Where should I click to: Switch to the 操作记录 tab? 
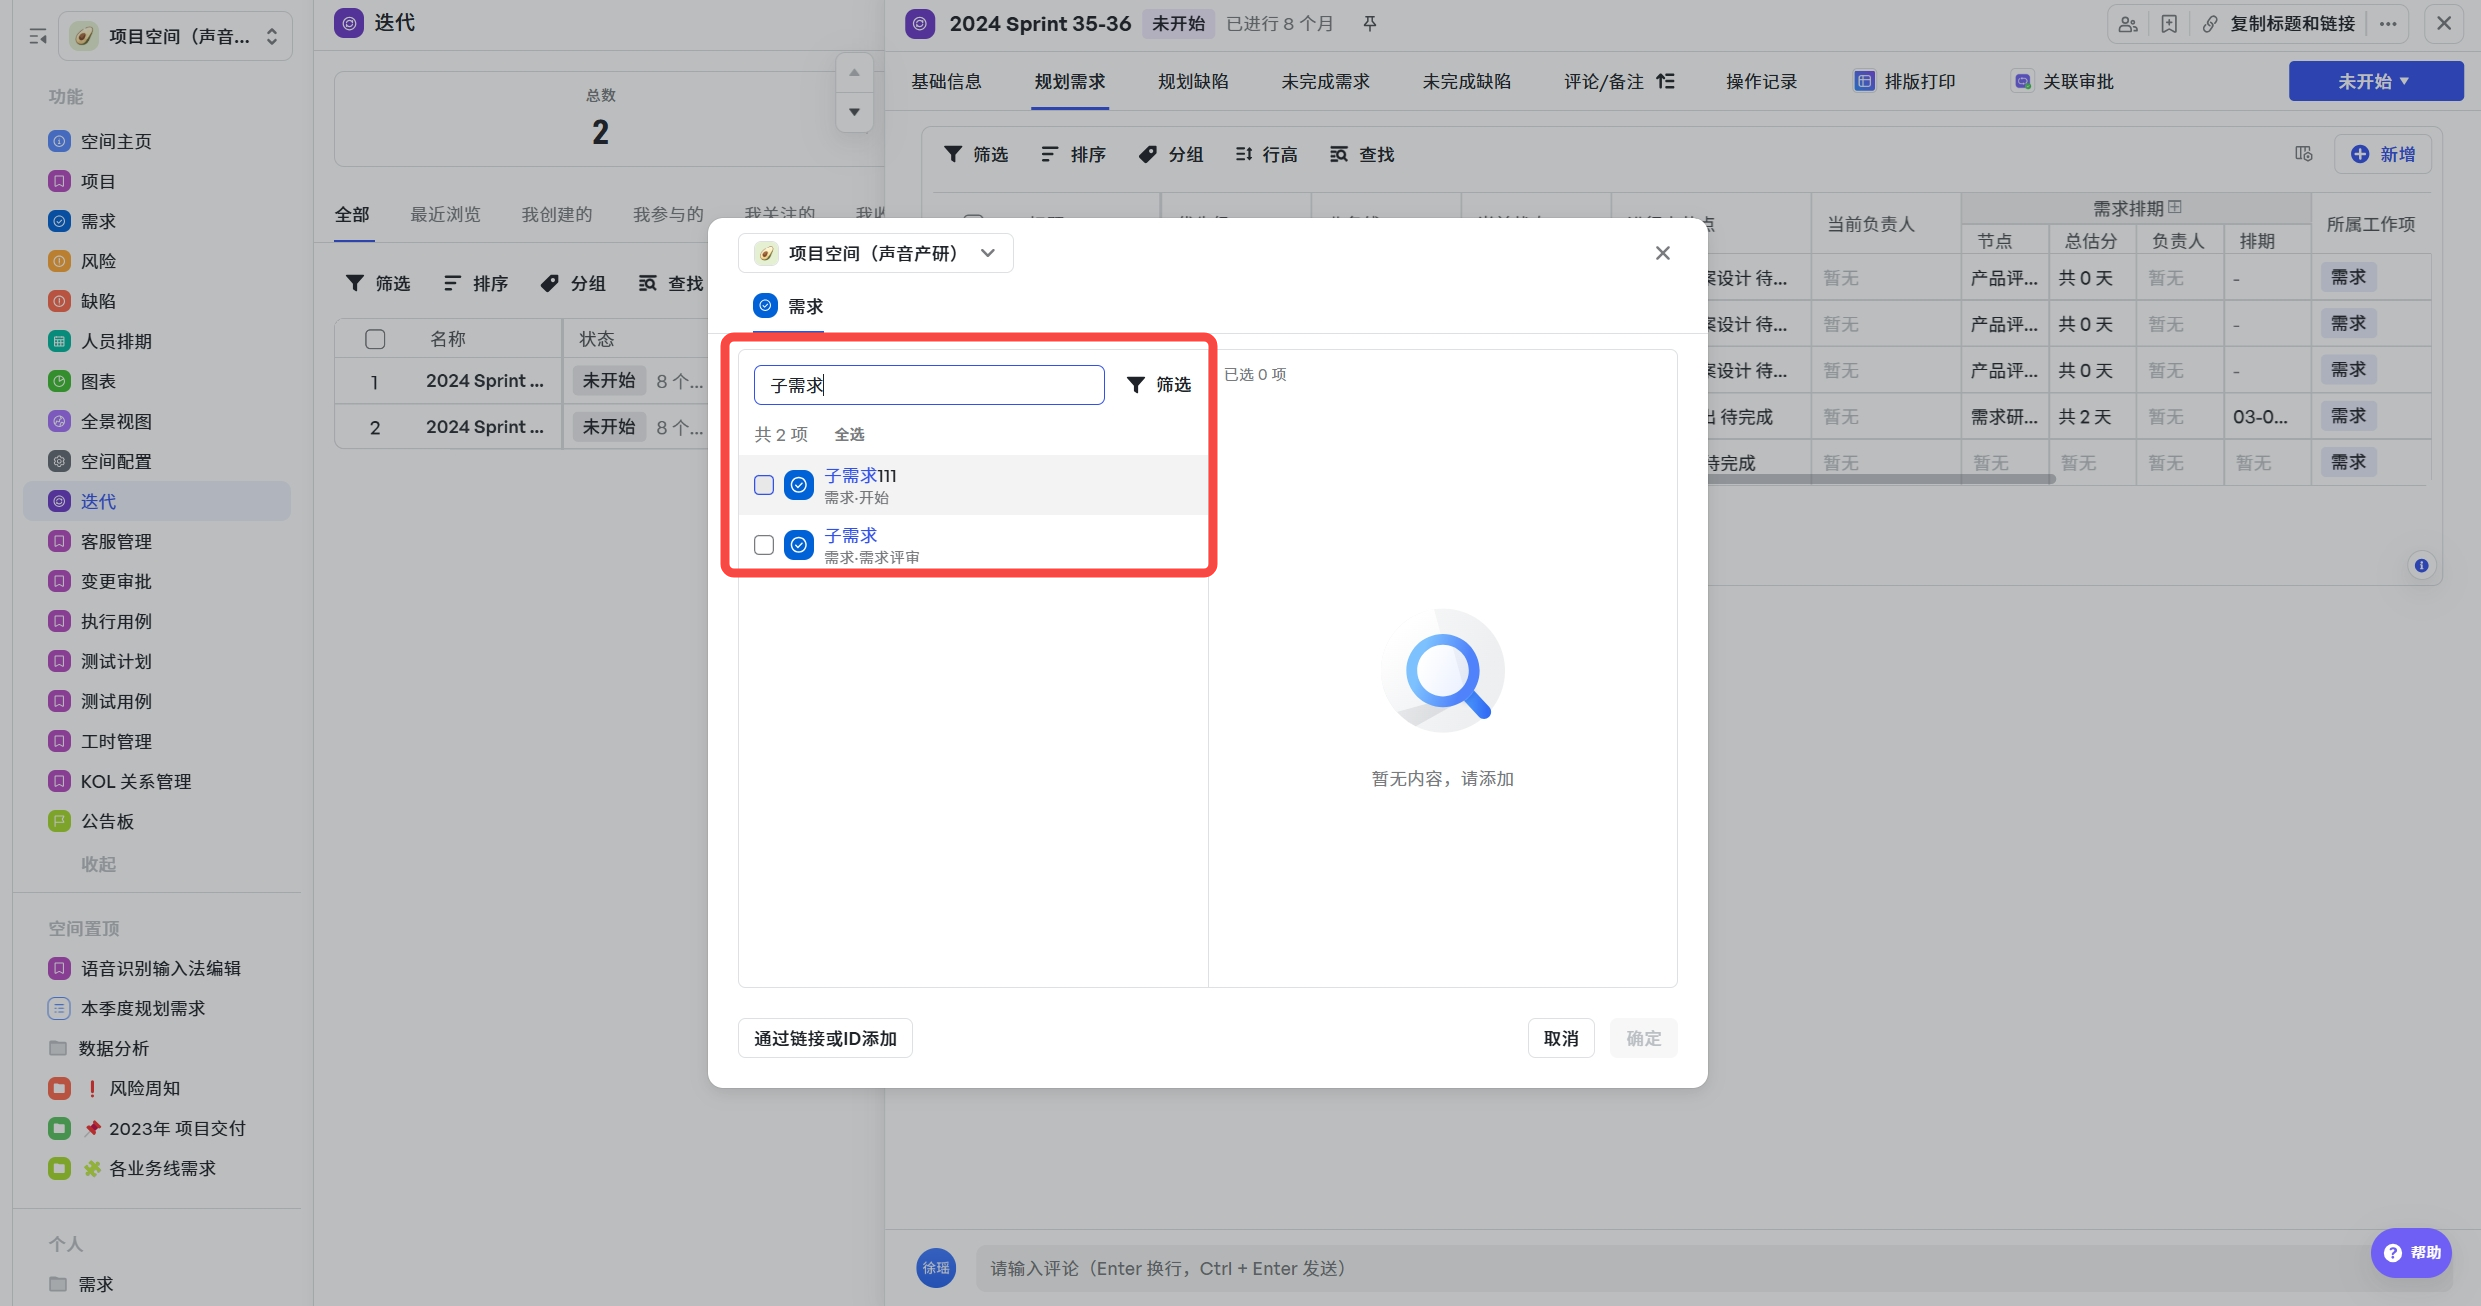point(1761,81)
